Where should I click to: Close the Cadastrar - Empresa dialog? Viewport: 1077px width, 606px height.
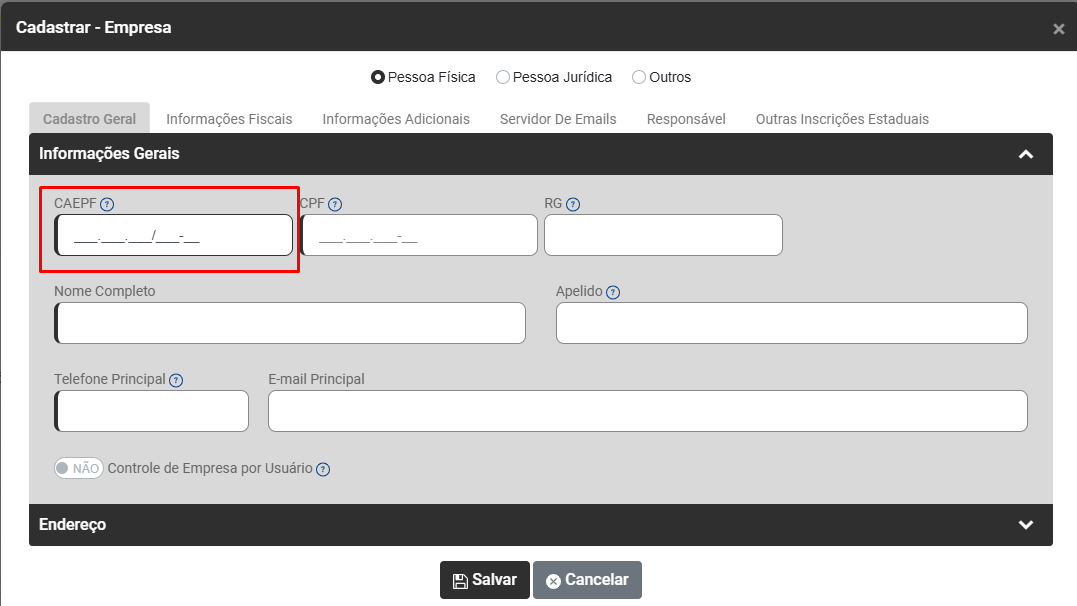pos(1058,29)
